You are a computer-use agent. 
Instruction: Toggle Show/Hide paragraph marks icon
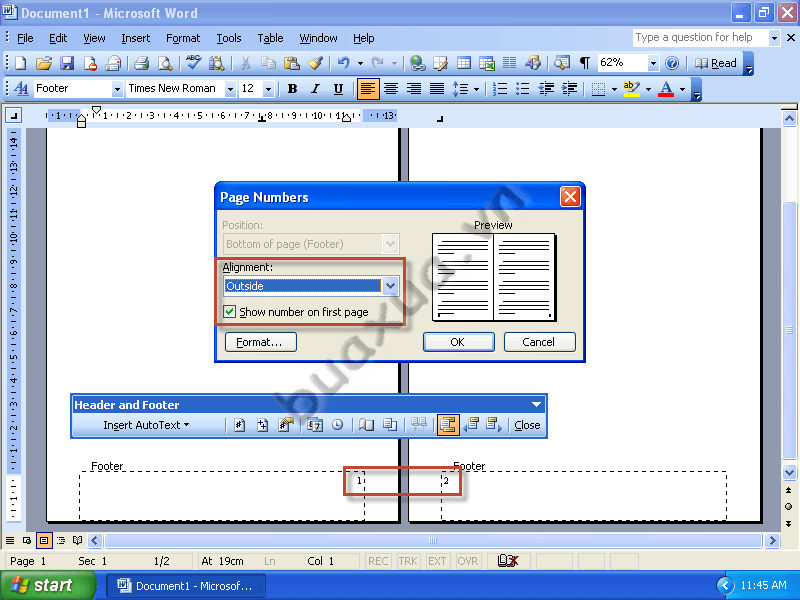585,63
